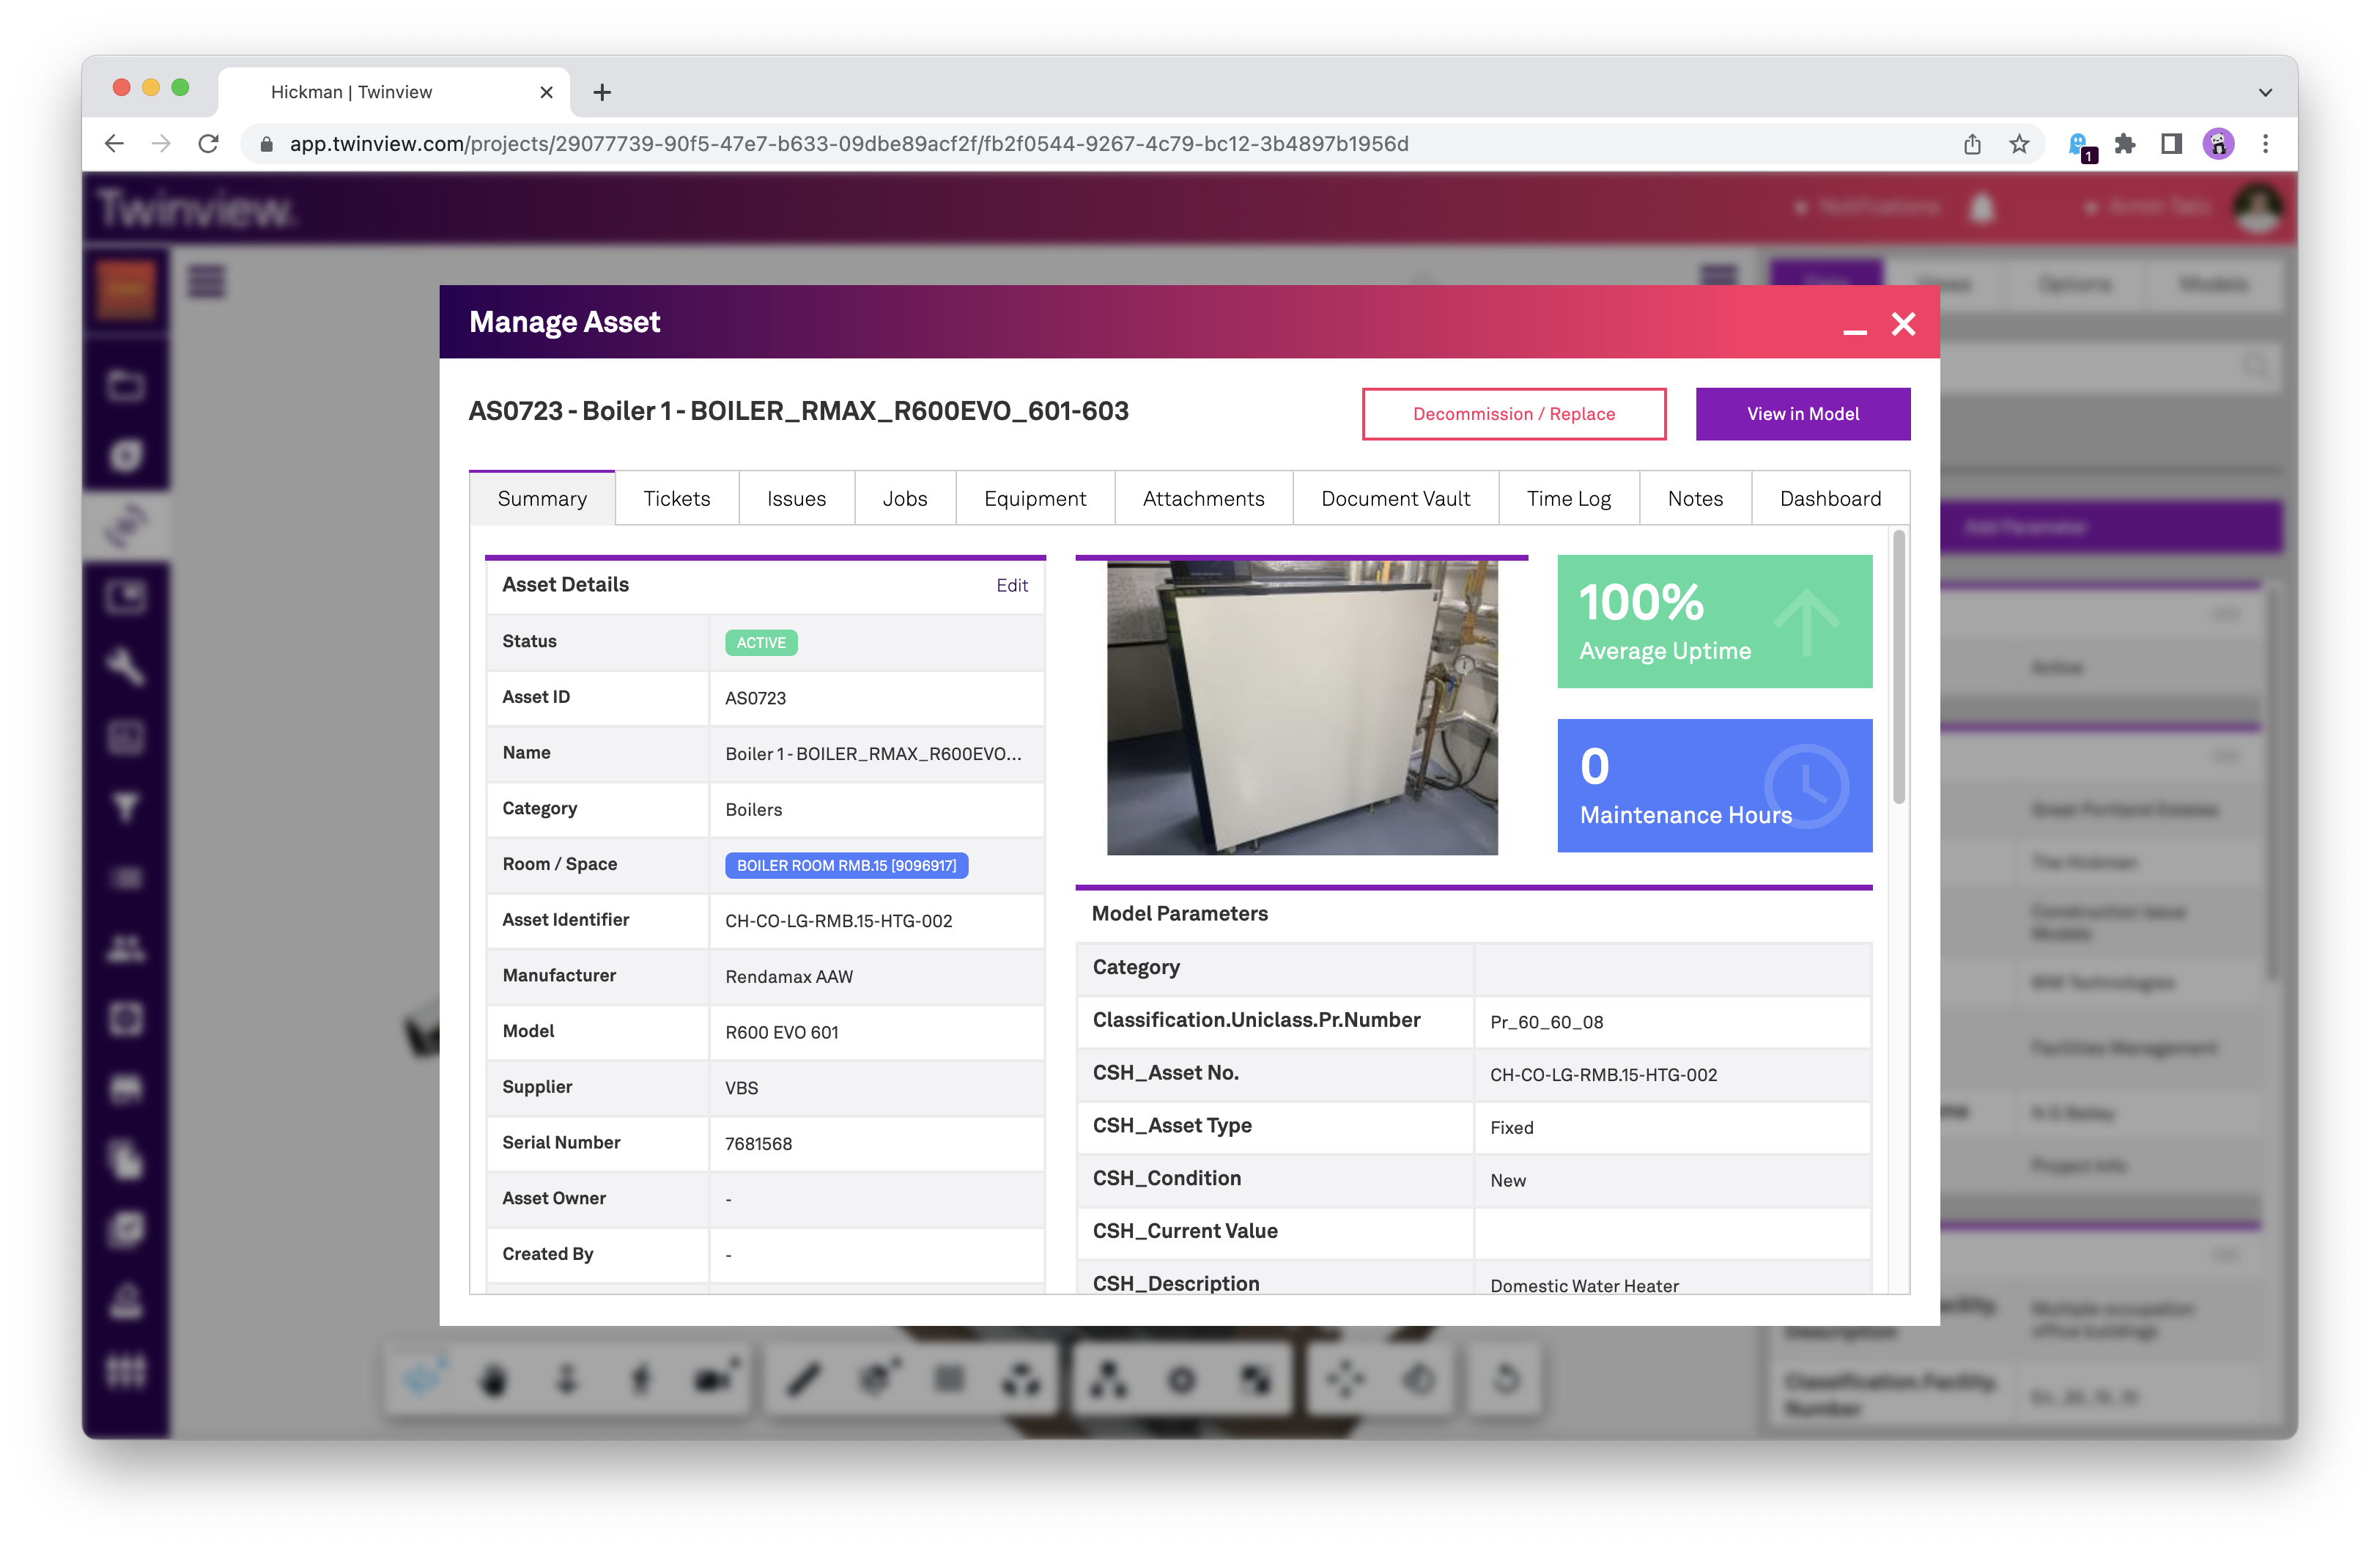Click the dialog's vertical scrollbar
Screen dimensions: 2380x1548
[1898, 668]
